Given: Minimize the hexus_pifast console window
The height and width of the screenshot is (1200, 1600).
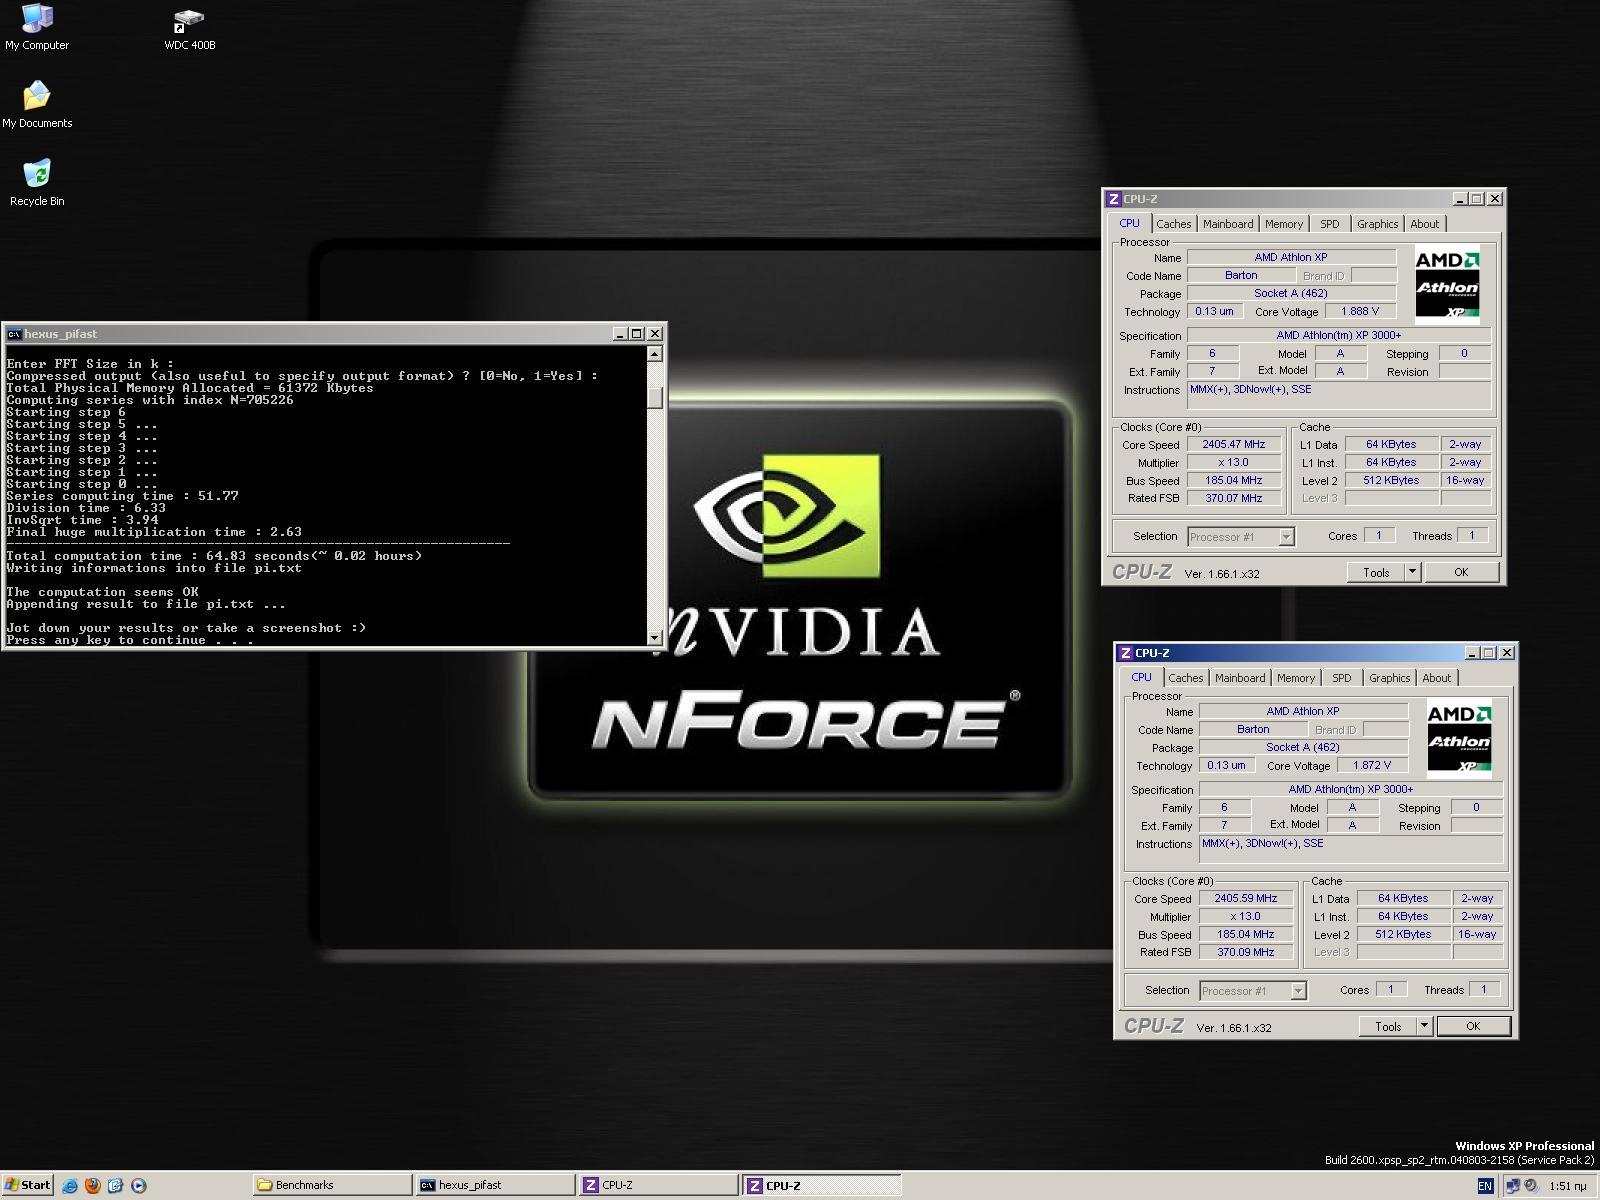Looking at the screenshot, I should (x=620, y=334).
